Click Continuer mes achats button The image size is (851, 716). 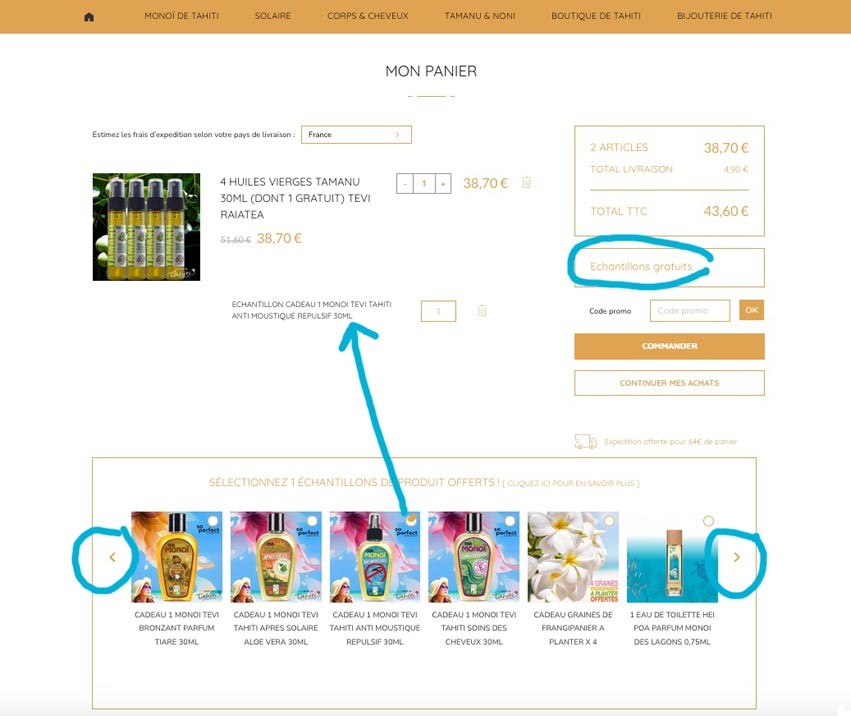click(669, 383)
